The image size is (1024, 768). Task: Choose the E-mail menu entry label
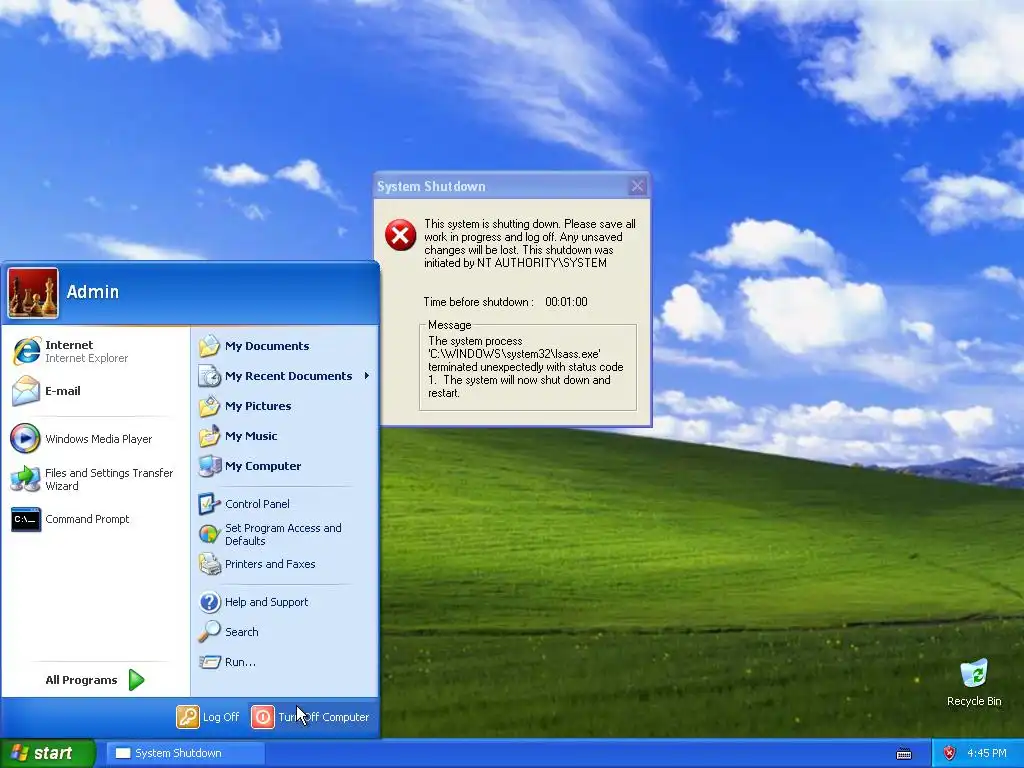click(63, 391)
